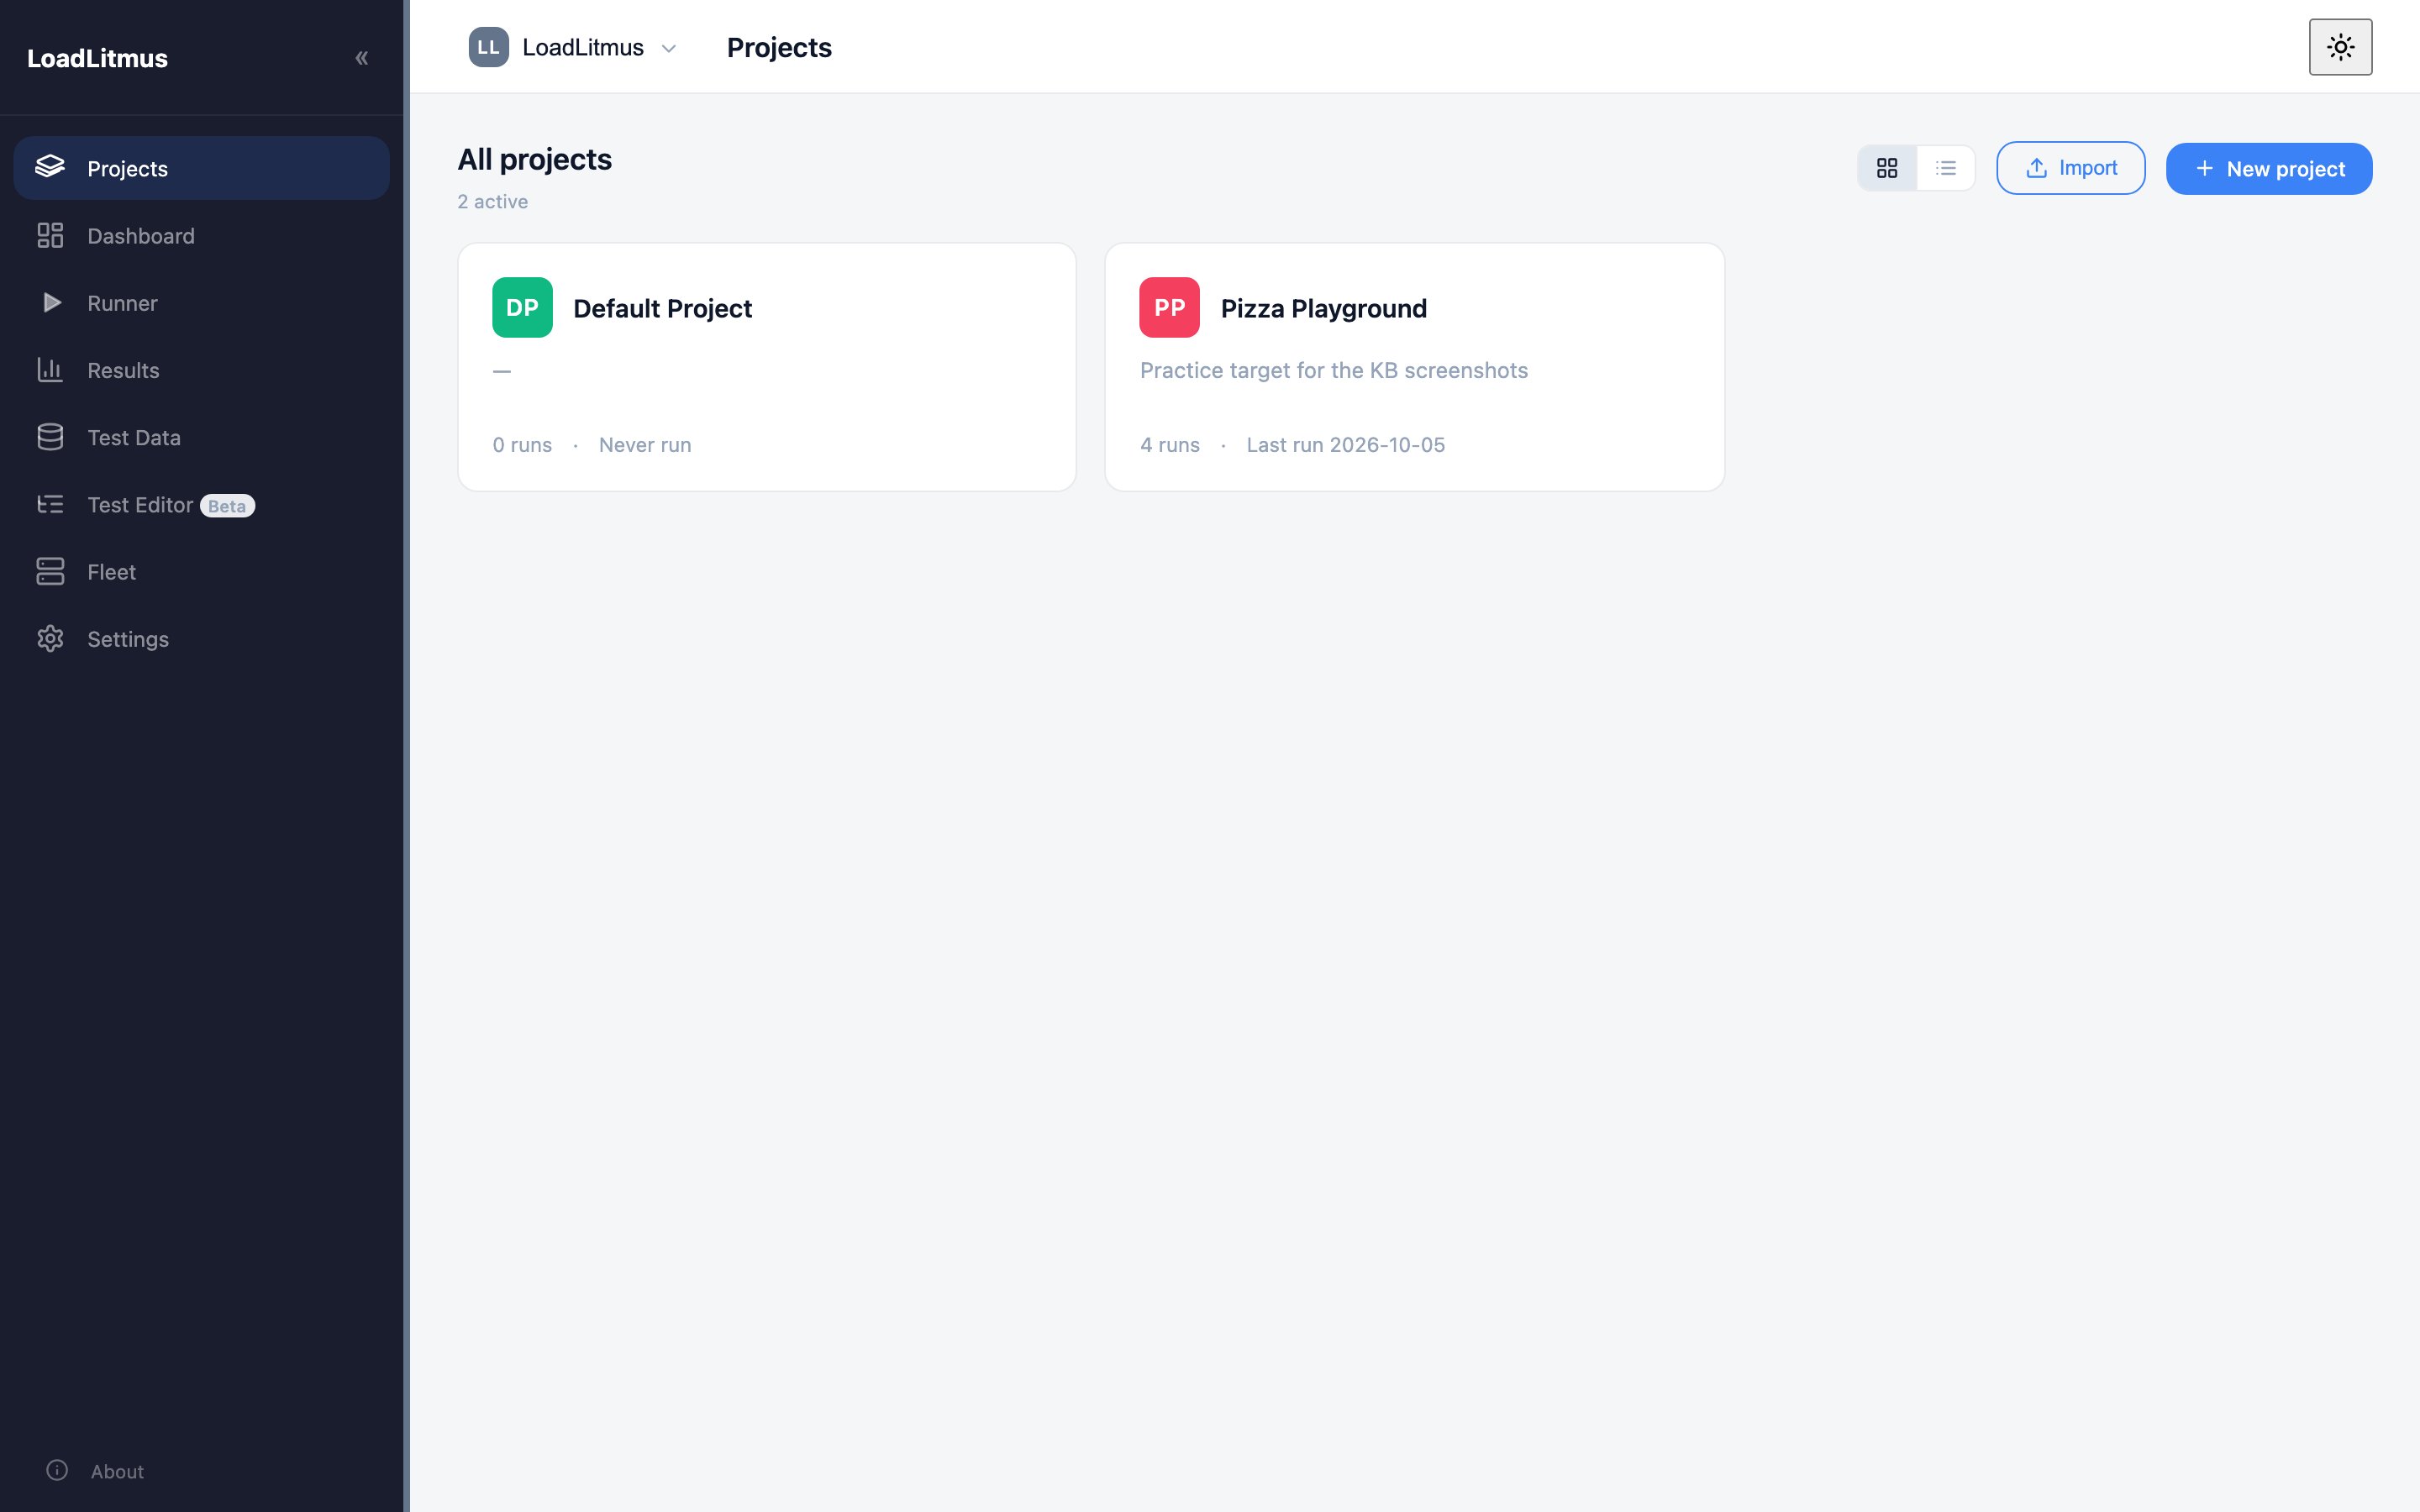Click the LL workspace avatar
2420x1512 pixels.
488,47
